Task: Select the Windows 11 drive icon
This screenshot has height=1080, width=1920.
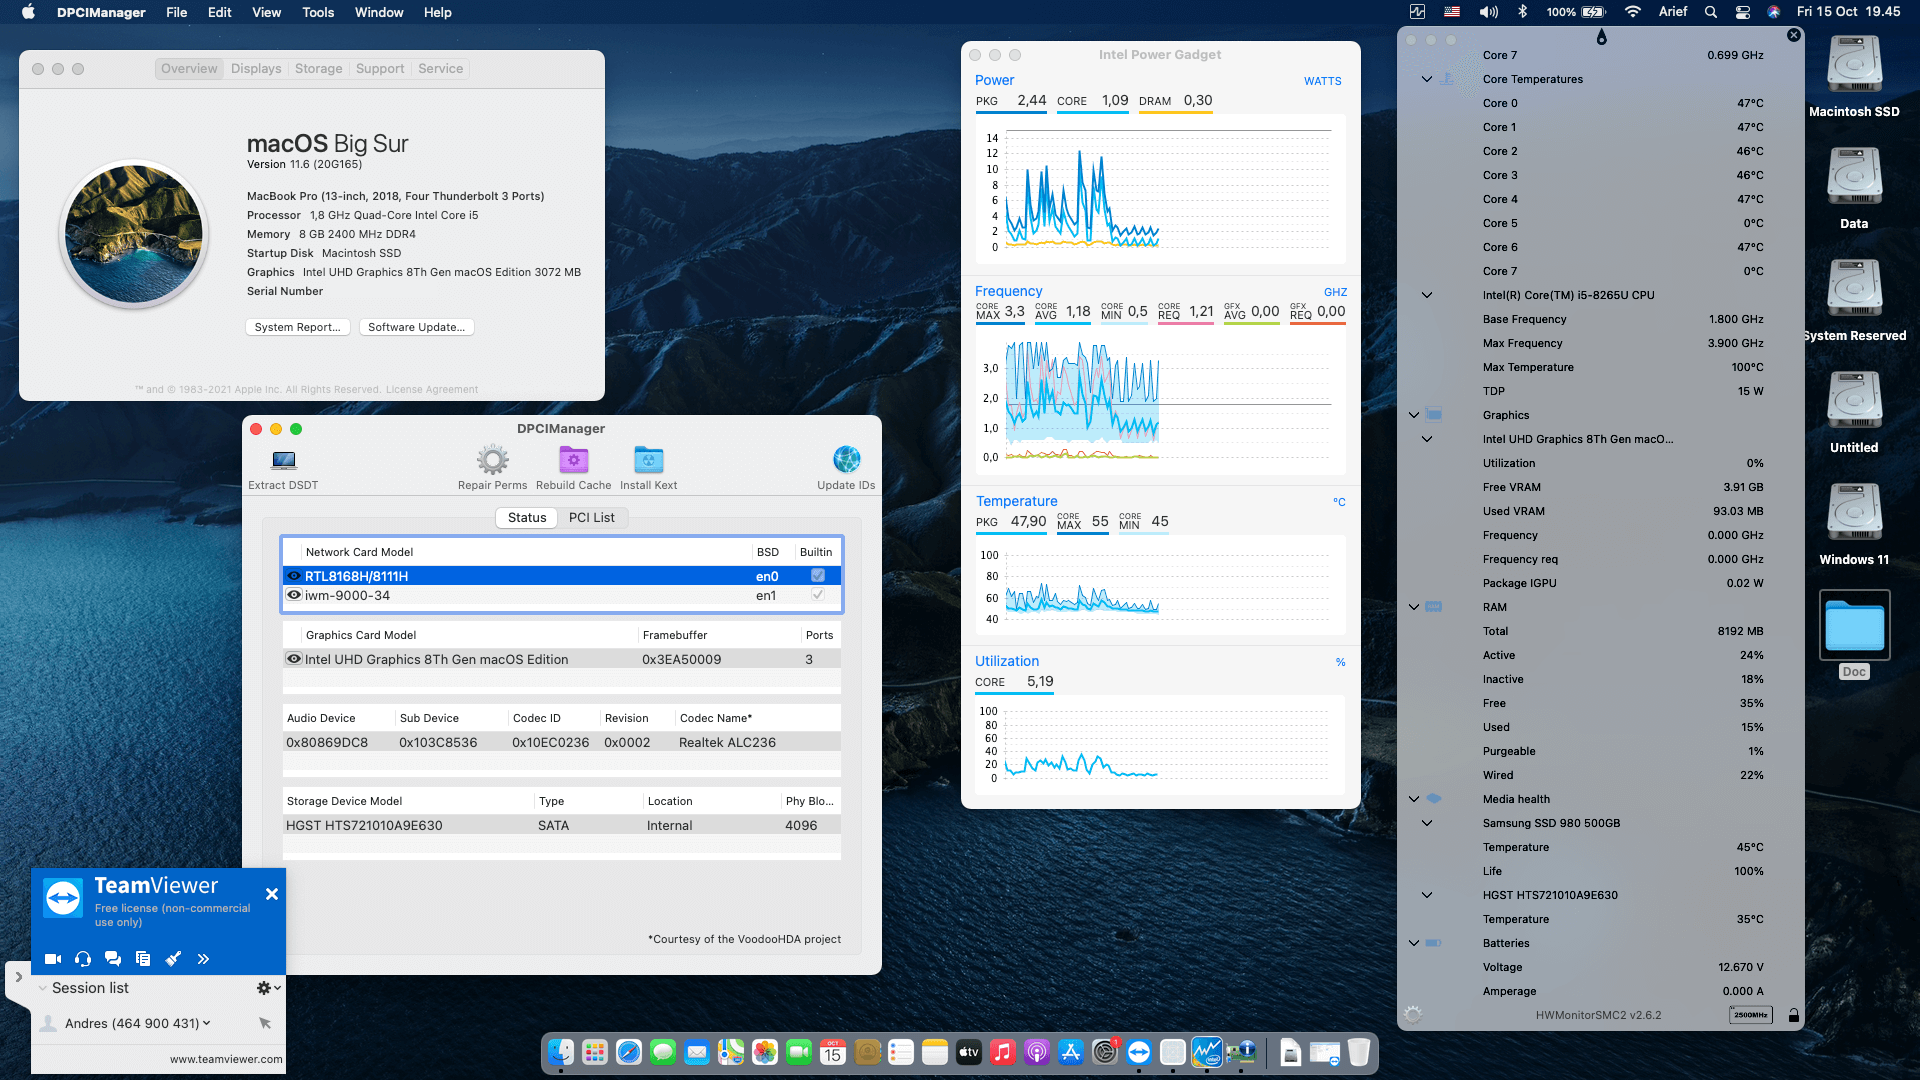Action: 1854,524
